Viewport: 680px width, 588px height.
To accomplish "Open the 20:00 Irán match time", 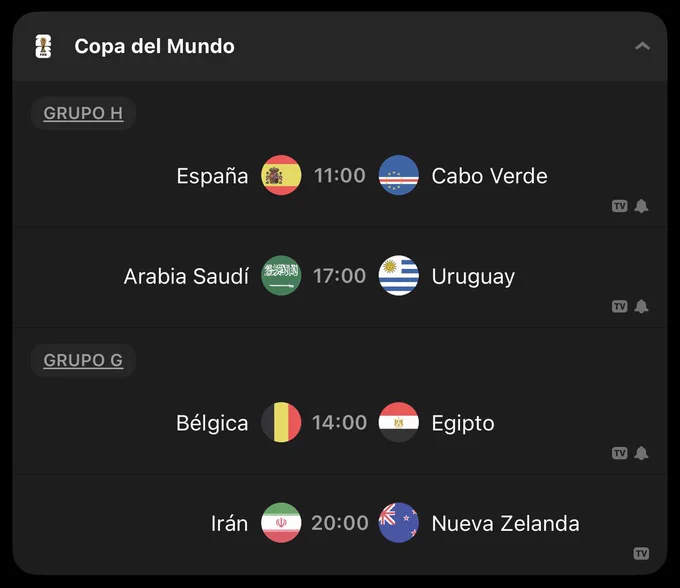I will [x=340, y=523].
